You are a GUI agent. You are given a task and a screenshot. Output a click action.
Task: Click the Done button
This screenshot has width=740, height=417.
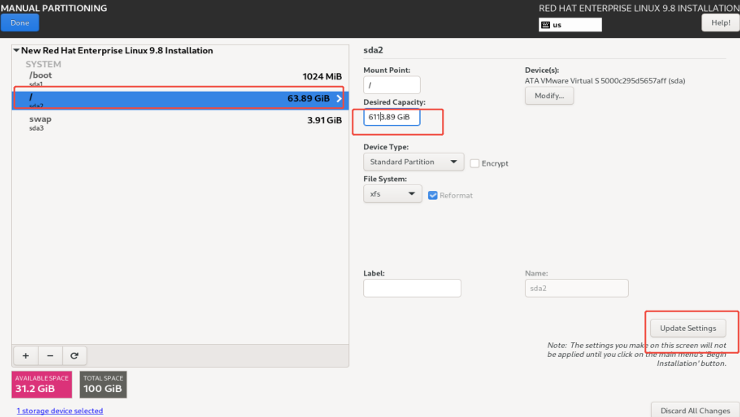coord(20,23)
